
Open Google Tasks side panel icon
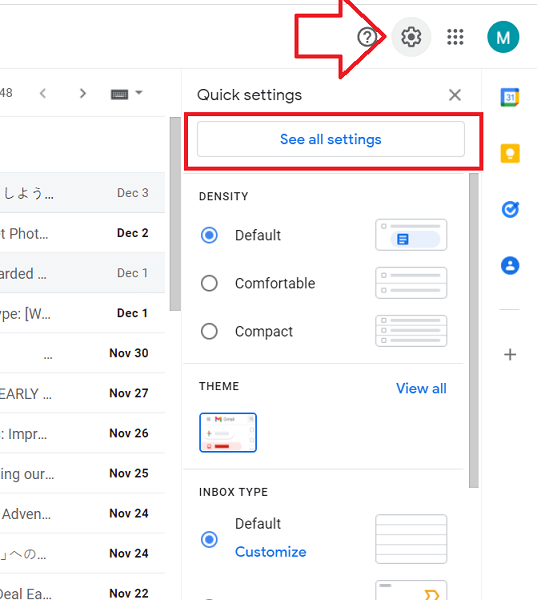510,209
